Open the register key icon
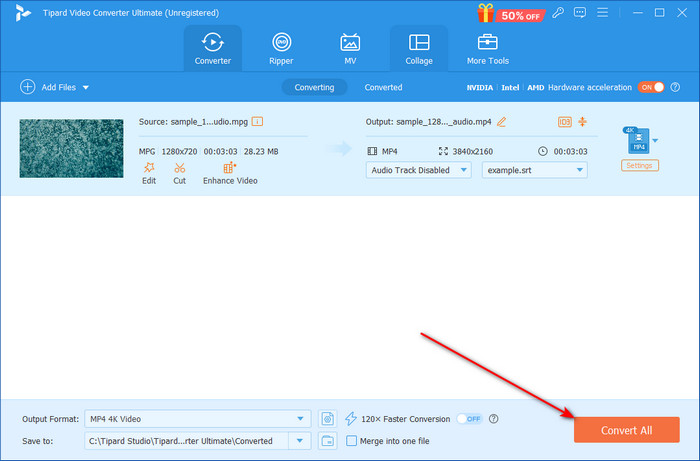Screen dimensions: 700x461 [558, 12]
